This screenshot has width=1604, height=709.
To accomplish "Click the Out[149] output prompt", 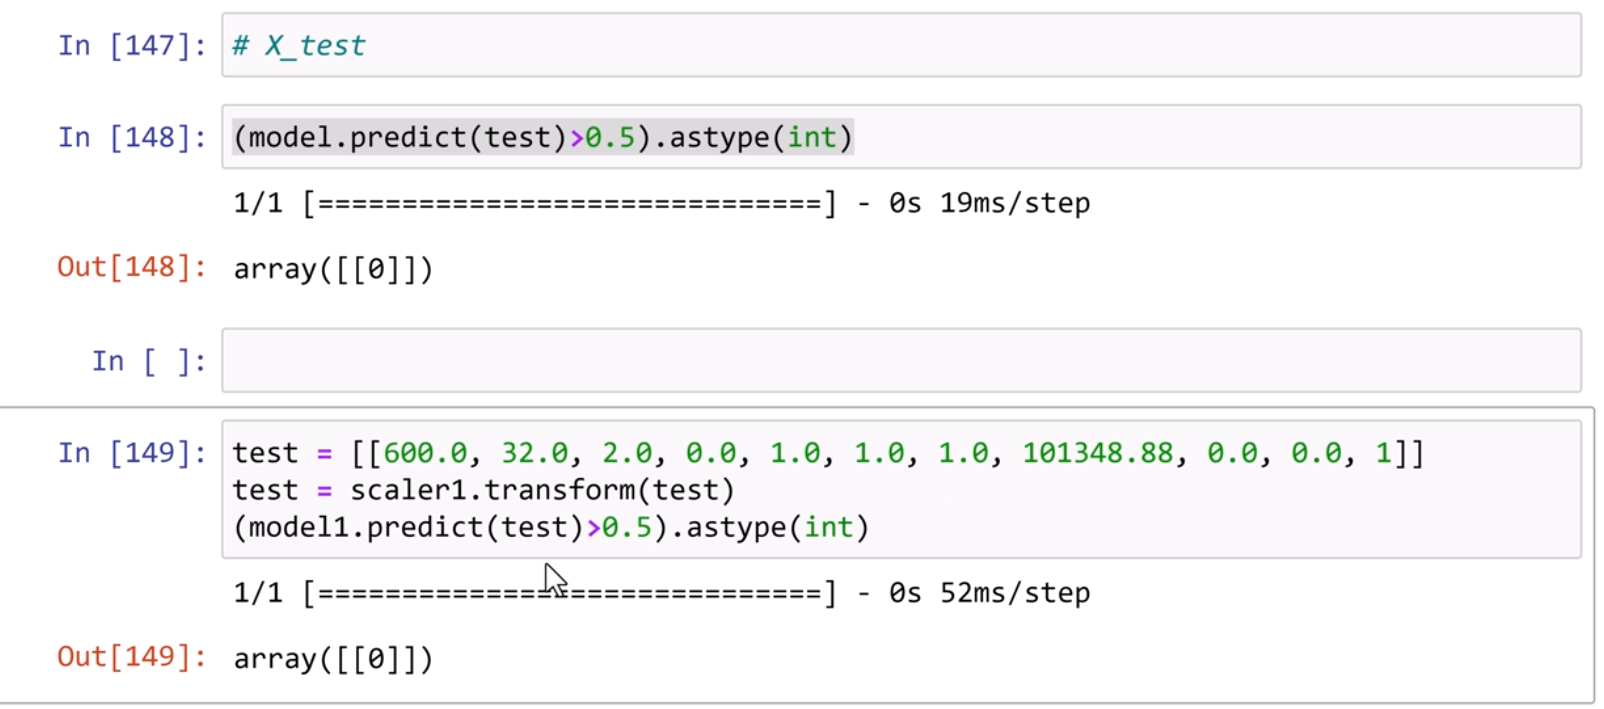I will [x=132, y=657].
